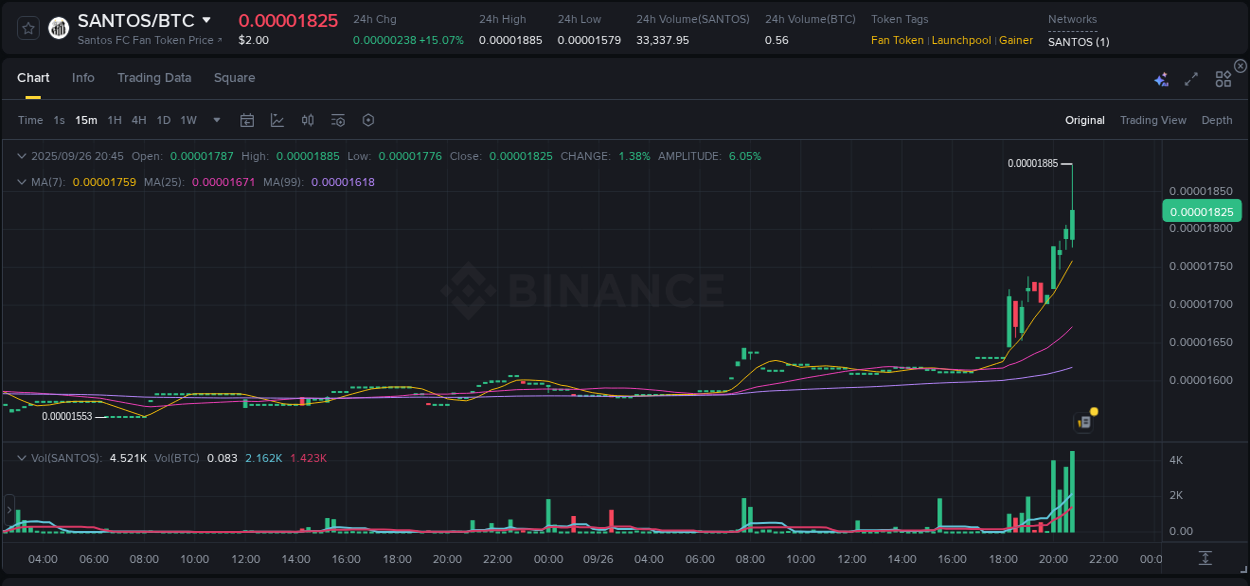The height and width of the screenshot is (586, 1250).
Task: Switch to the Trading Data tab
Action: pyautogui.click(x=154, y=77)
